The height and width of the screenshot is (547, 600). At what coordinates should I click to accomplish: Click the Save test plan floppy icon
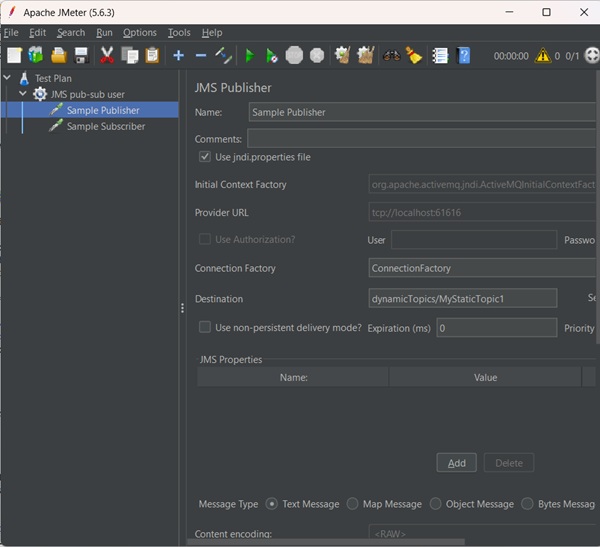(x=82, y=55)
